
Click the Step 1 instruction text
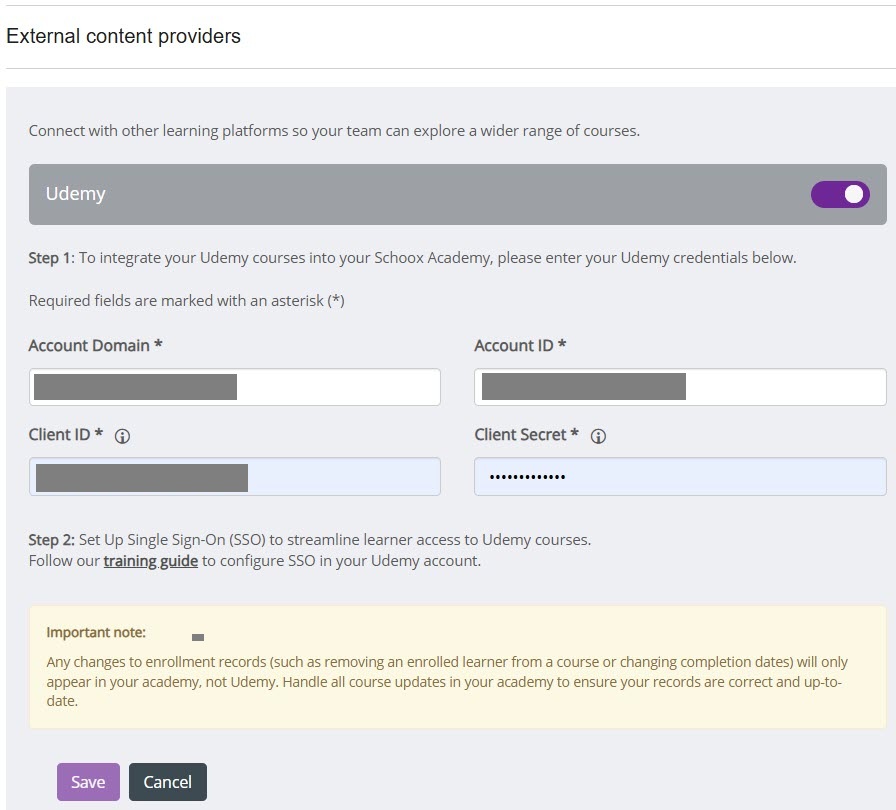point(412,258)
